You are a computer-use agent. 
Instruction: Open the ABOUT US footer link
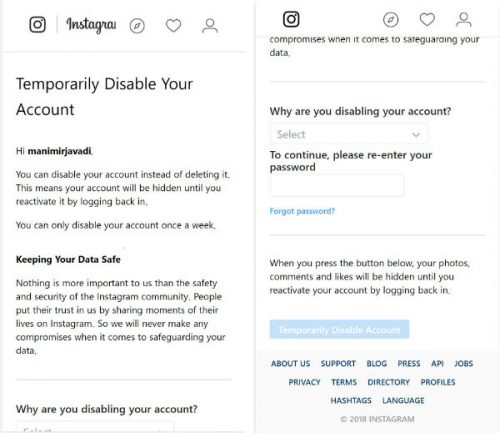(x=290, y=363)
